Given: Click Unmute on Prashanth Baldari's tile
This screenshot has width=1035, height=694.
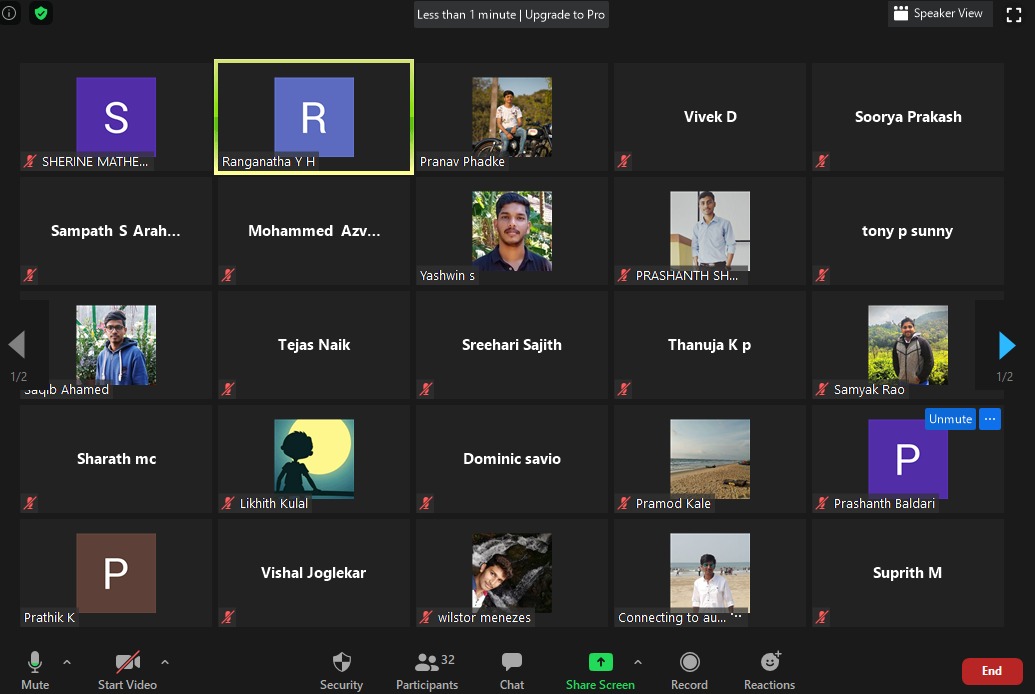Looking at the screenshot, I should 950,419.
